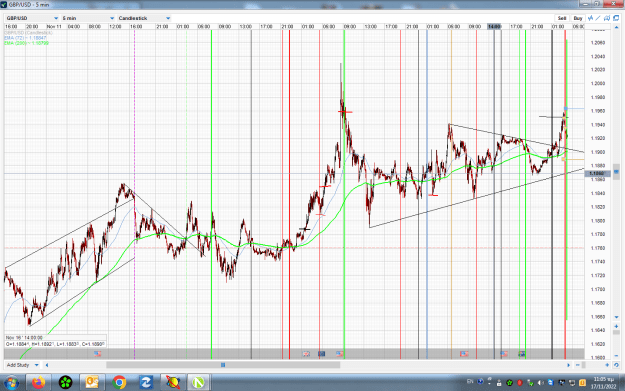Image resolution: width=625 pixels, height=391 pixels.
Task: Click the taskbar clock showing 11:05
Action: [x=603, y=383]
